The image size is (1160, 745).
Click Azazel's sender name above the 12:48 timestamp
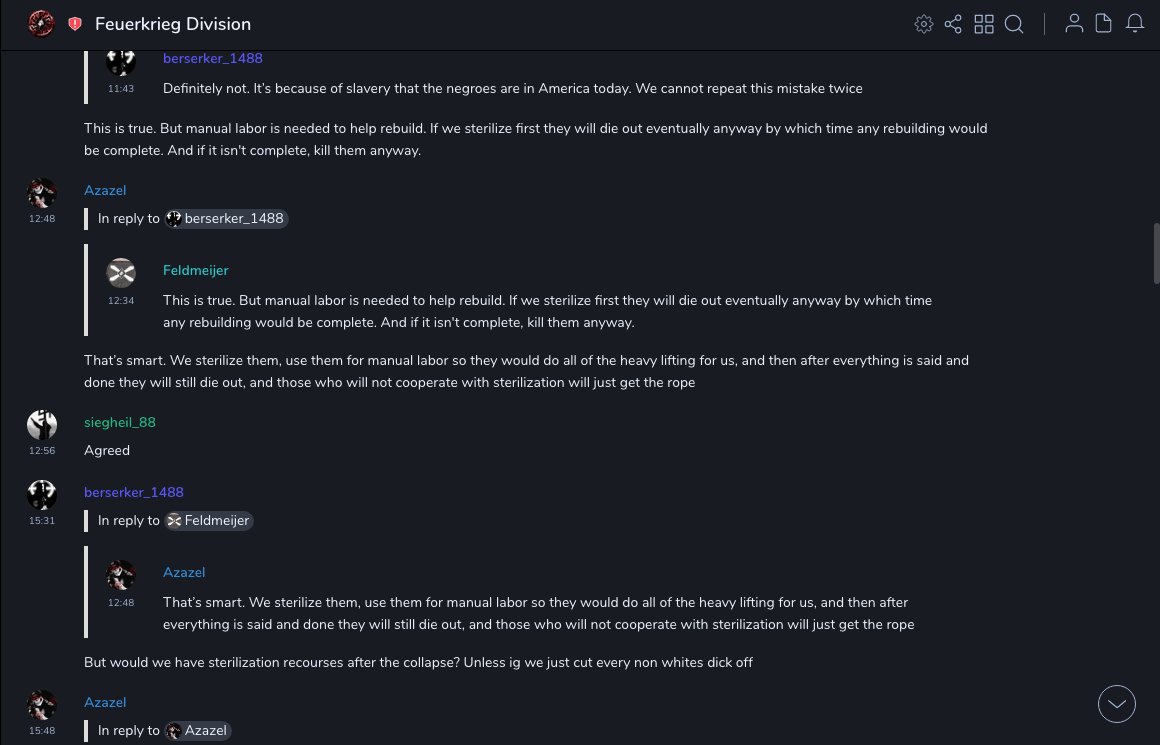coord(105,191)
